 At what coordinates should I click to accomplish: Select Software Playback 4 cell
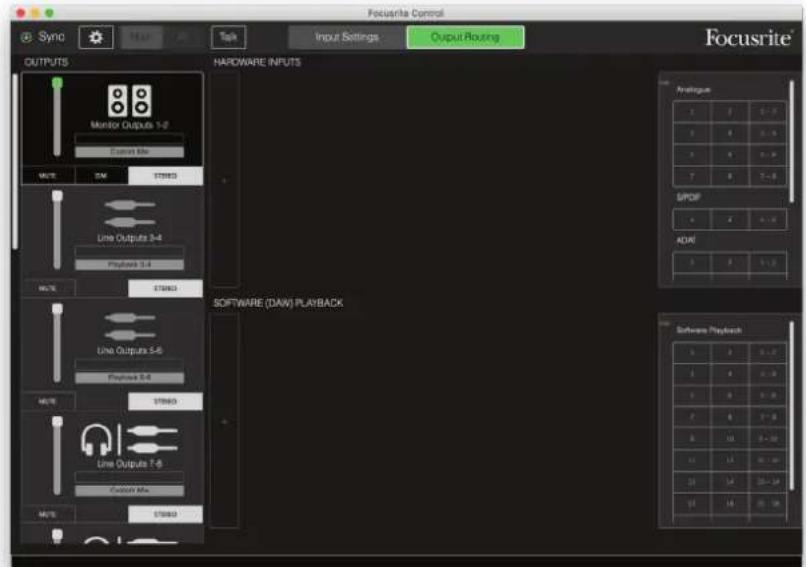pyautogui.click(x=730, y=374)
